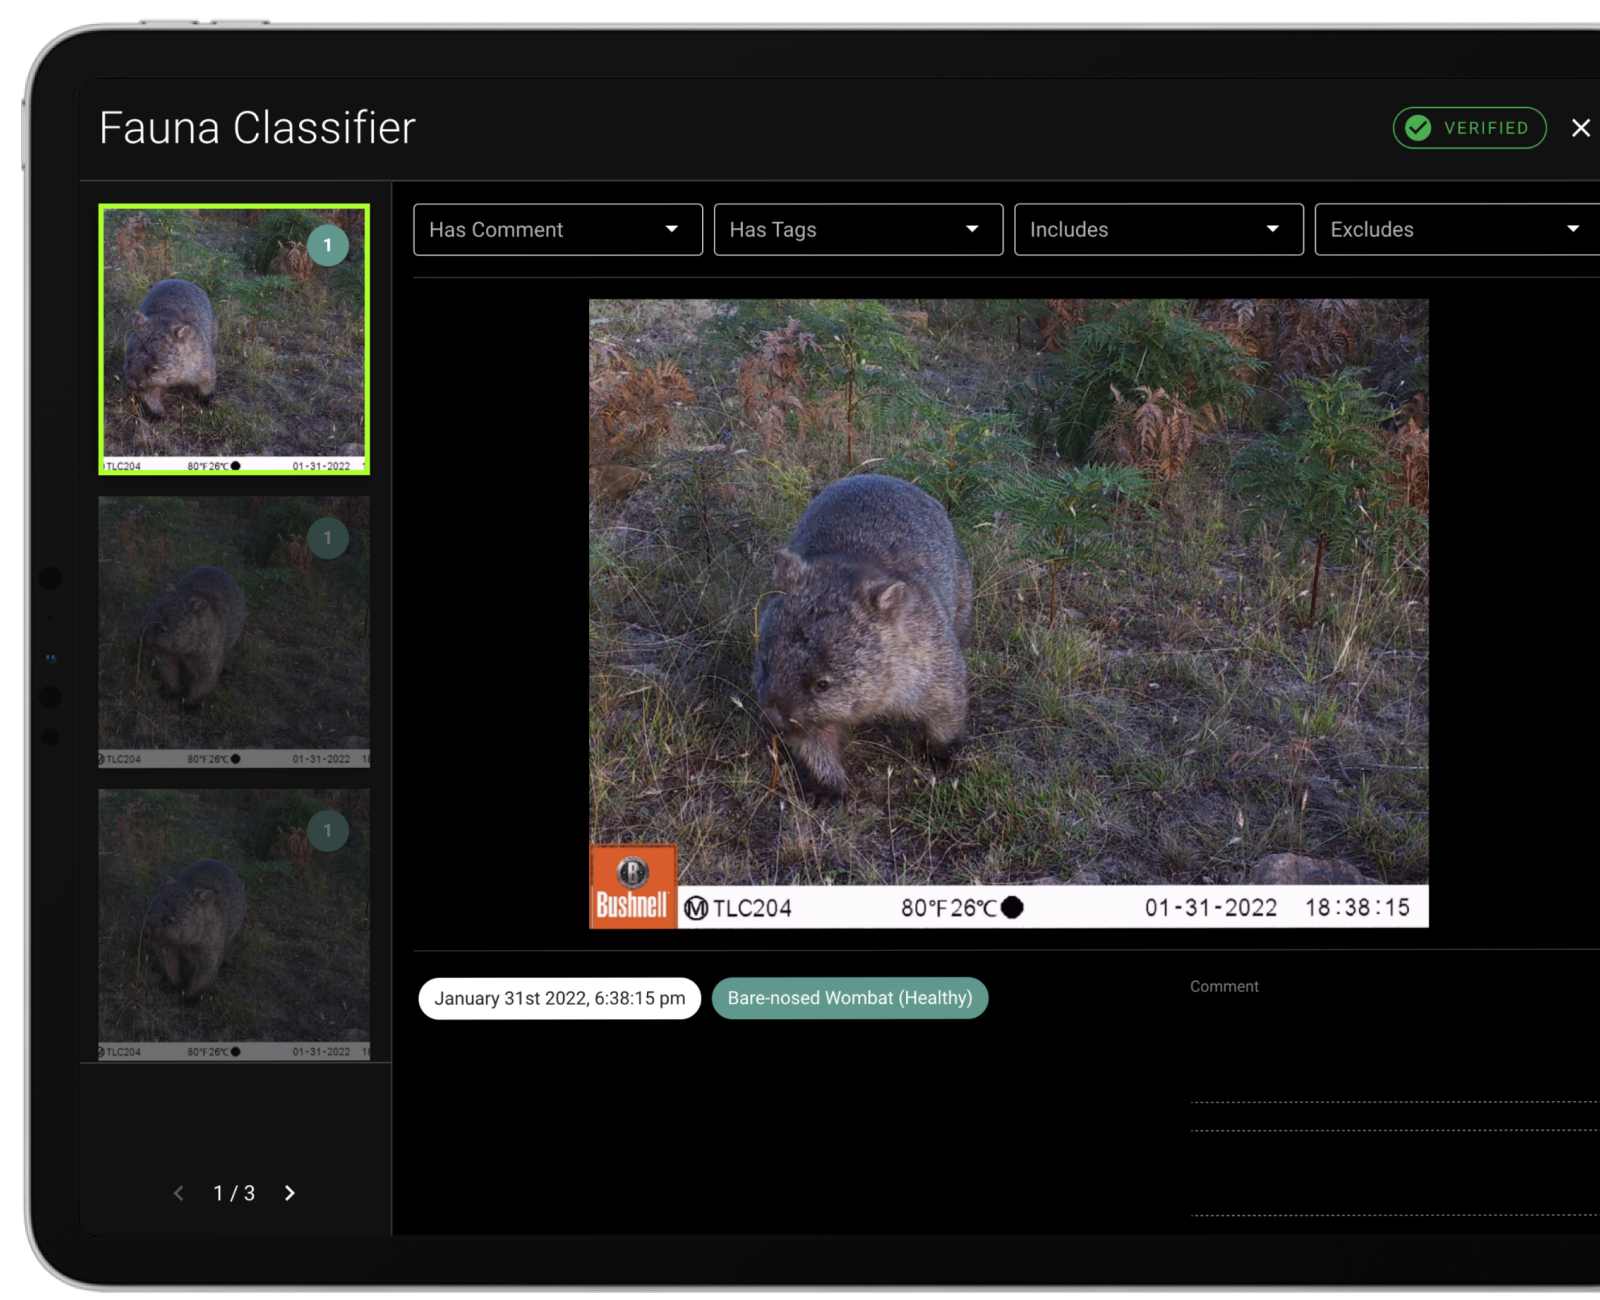Open the Has Tags dropdown
The height and width of the screenshot is (1300, 1600).
click(x=858, y=230)
